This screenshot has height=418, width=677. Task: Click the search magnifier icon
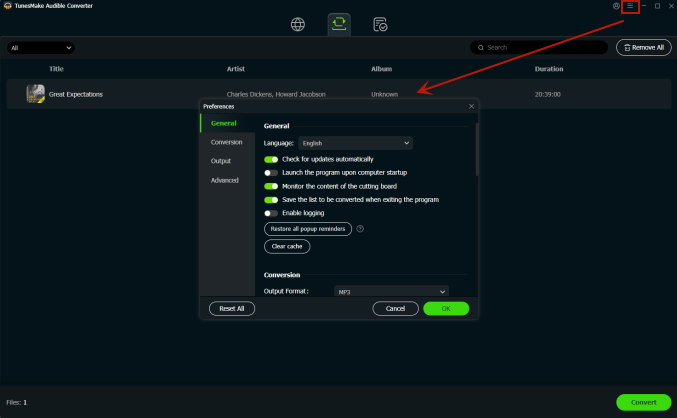pyautogui.click(x=481, y=48)
